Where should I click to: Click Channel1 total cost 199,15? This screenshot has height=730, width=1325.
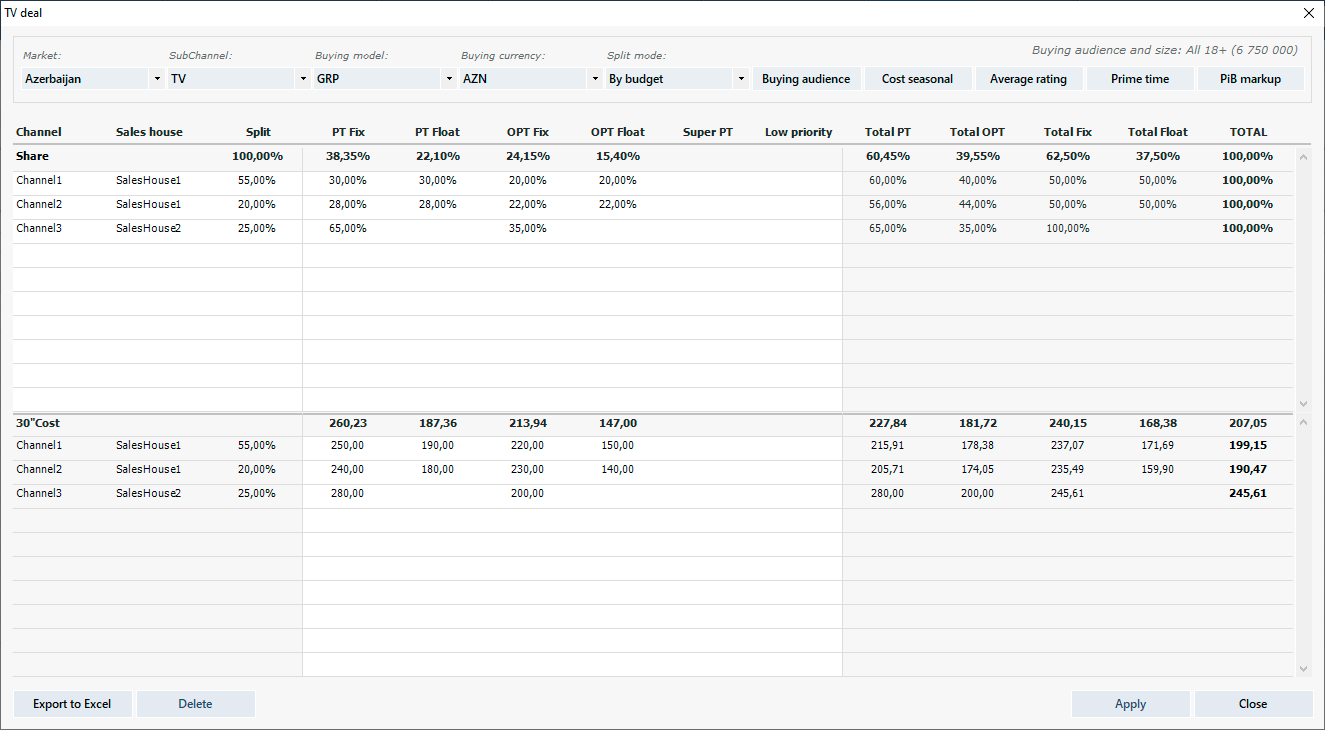pos(1248,445)
